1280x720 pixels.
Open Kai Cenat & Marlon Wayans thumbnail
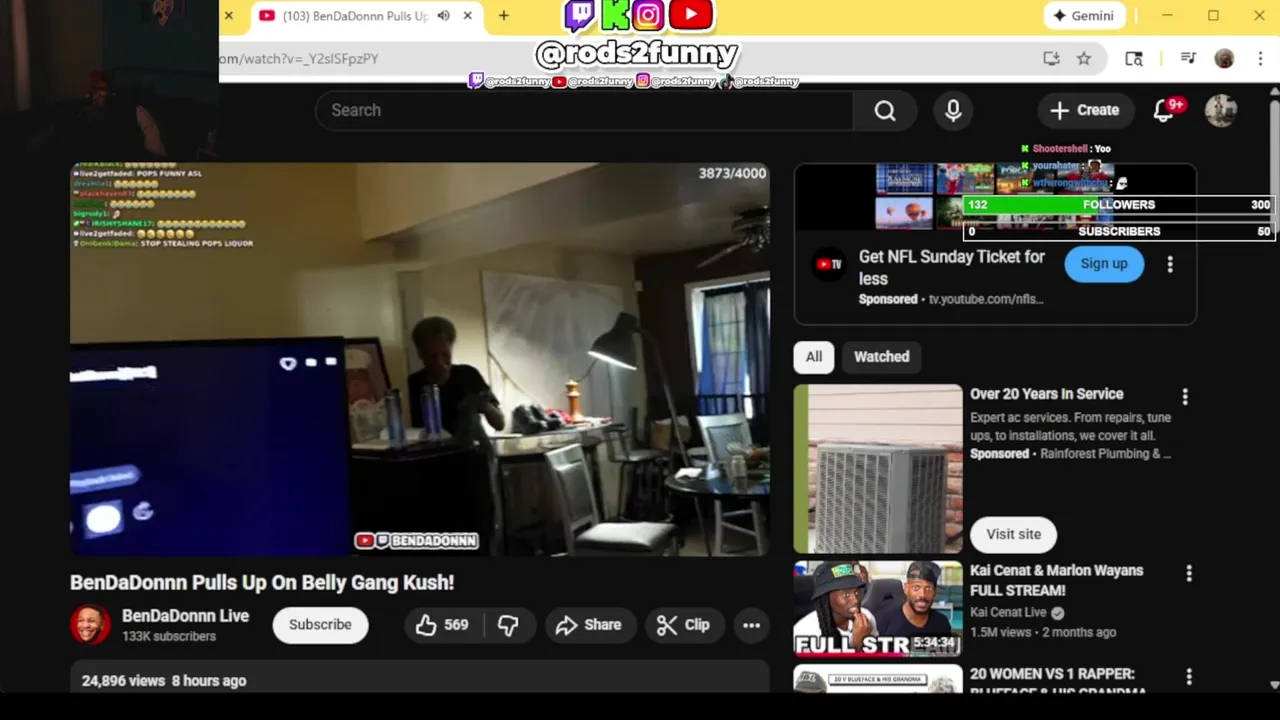point(878,609)
